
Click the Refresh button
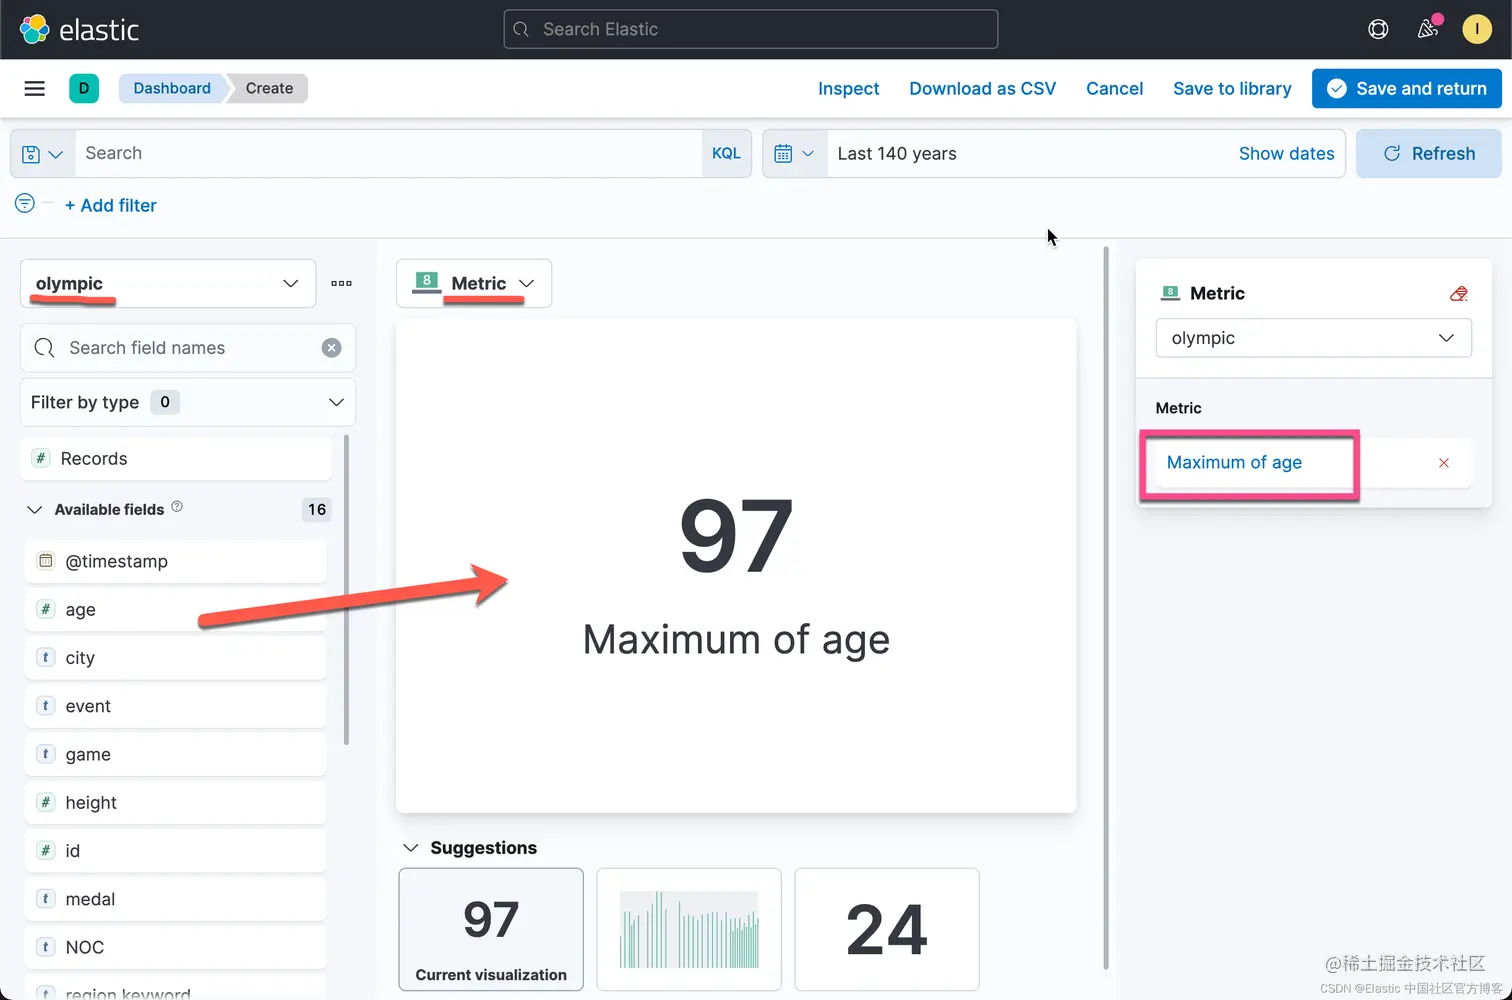click(x=1429, y=154)
